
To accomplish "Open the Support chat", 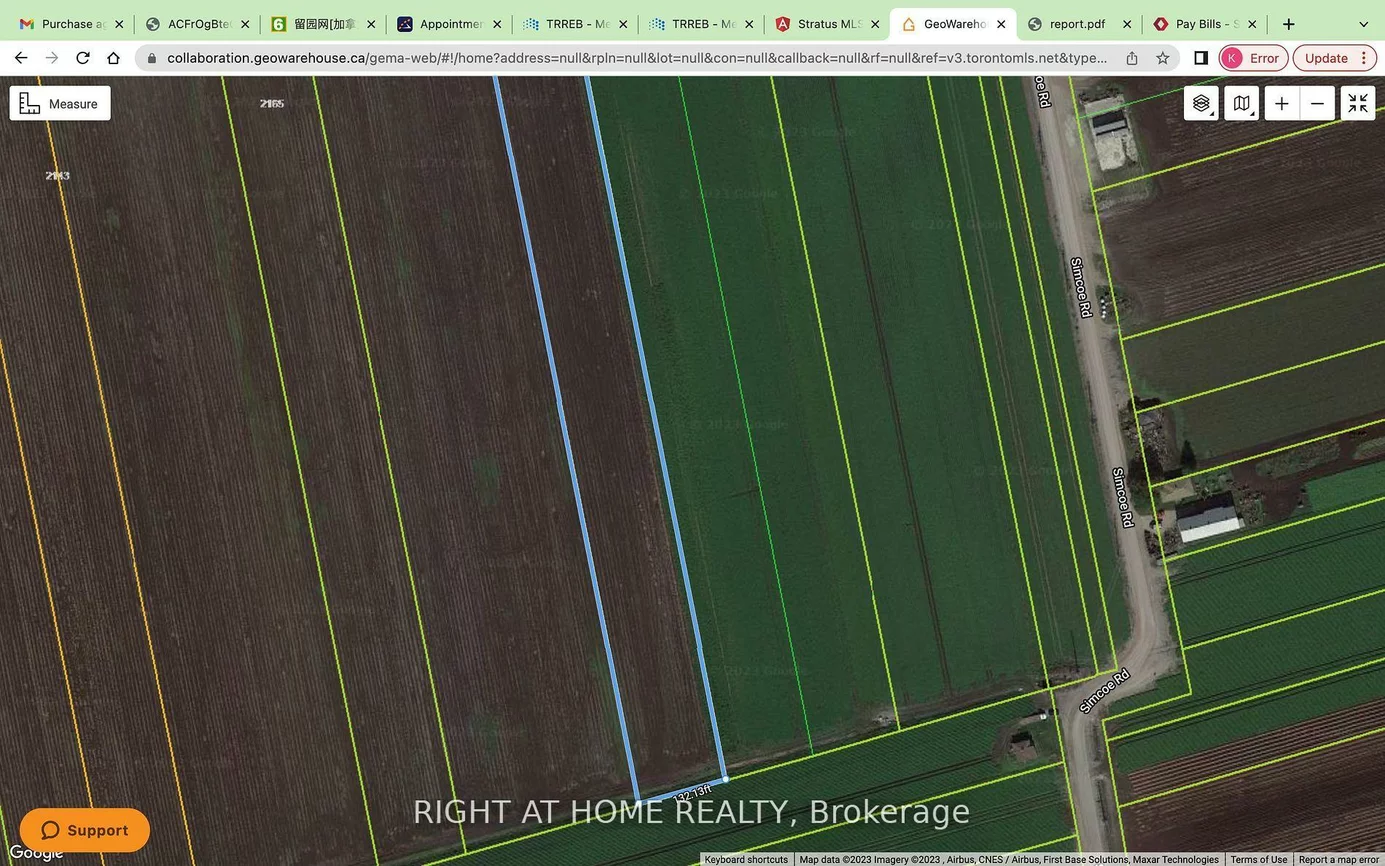I will pyautogui.click(x=85, y=830).
